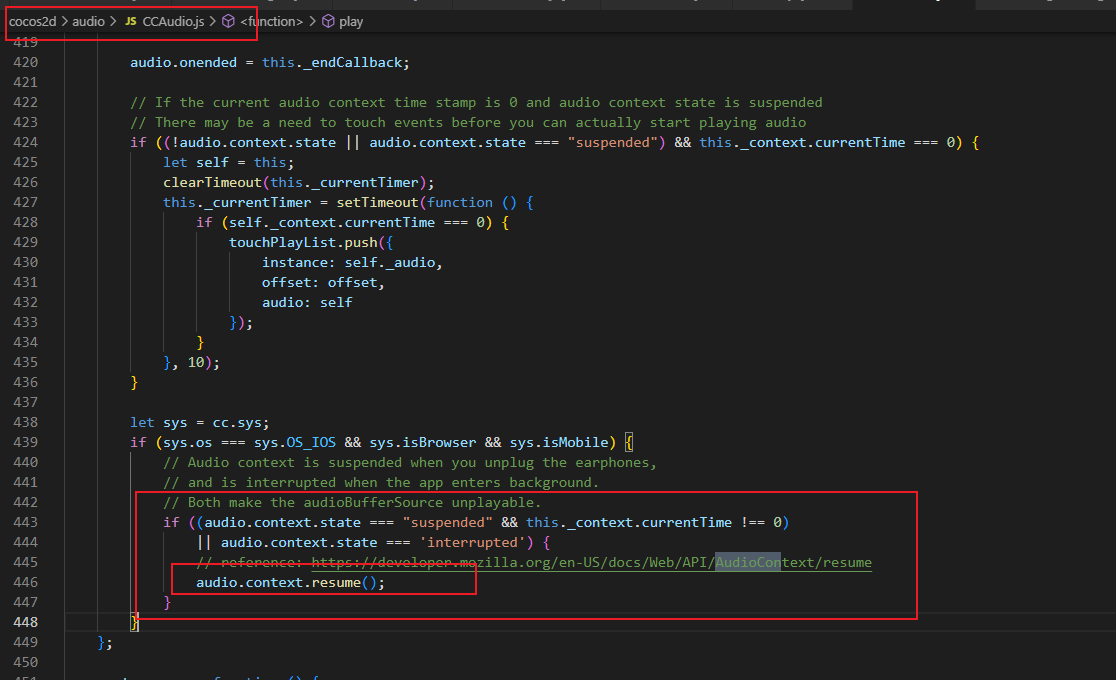Screen dimensions: 1116x680
Task: Click clearTimeout(this._currentTimer) line
Action: [x=298, y=182]
